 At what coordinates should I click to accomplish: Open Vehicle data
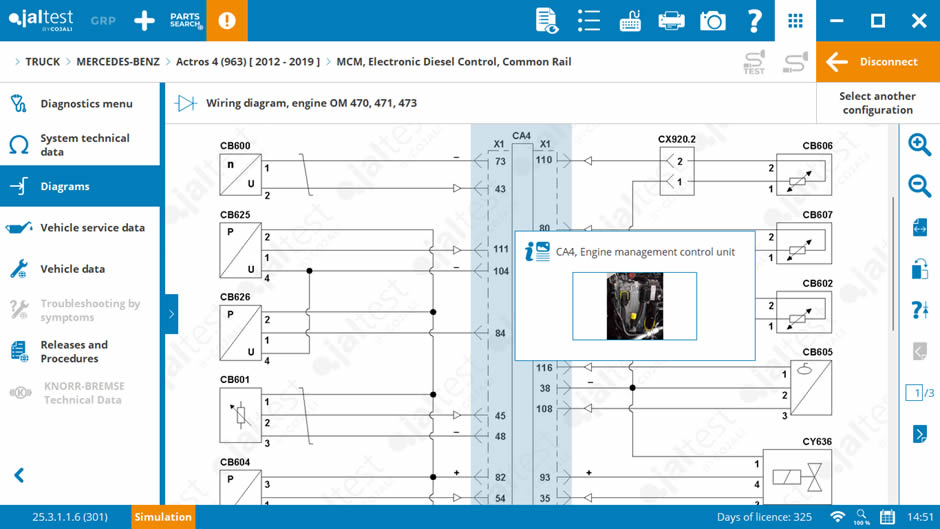pos(80,269)
